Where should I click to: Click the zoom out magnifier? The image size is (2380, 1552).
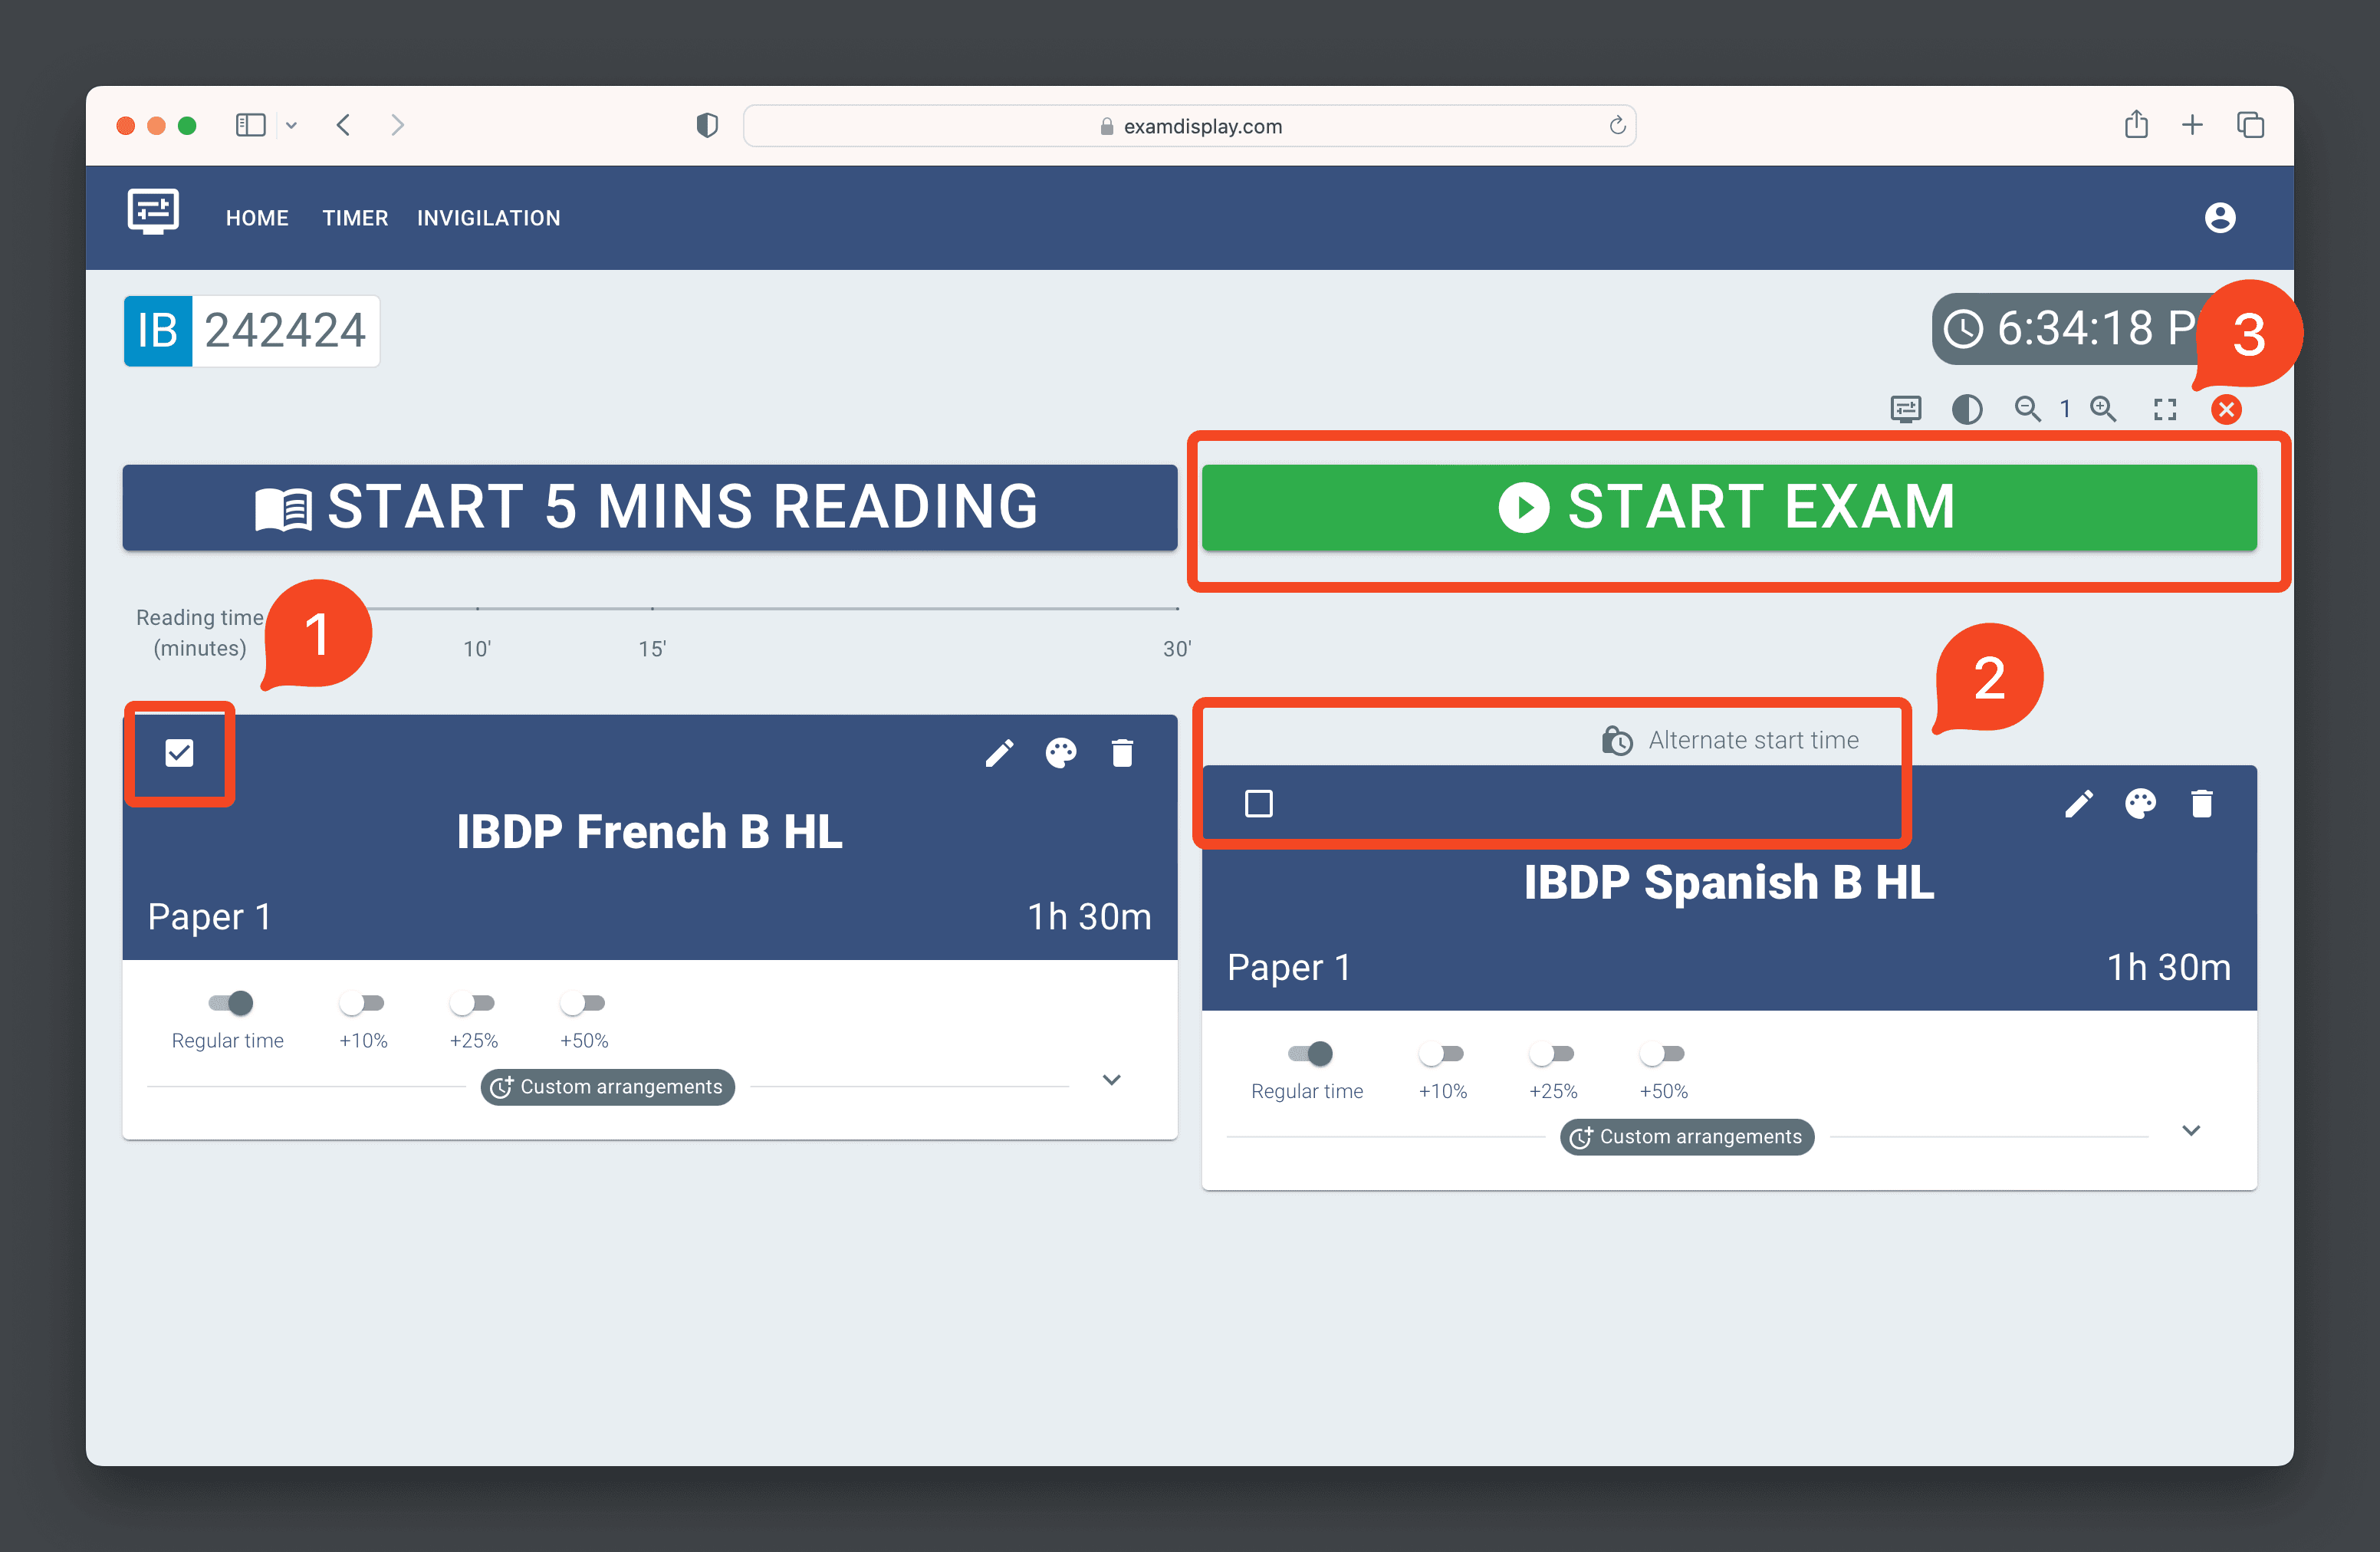pos(2028,409)
